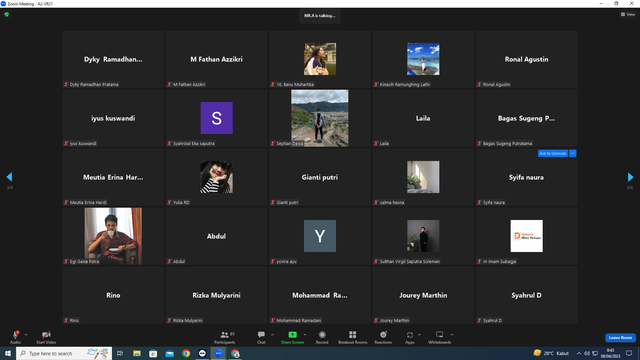640x360 pixels.
Task: Click Egi Gaiza Putra's photo
Action: coord(113,236)
